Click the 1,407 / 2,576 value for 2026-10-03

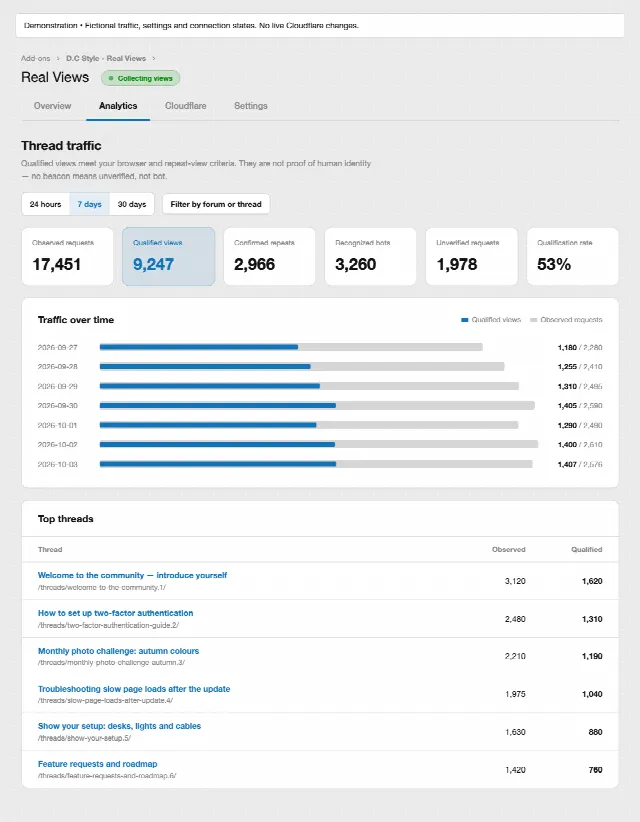(x=580, y=464)
